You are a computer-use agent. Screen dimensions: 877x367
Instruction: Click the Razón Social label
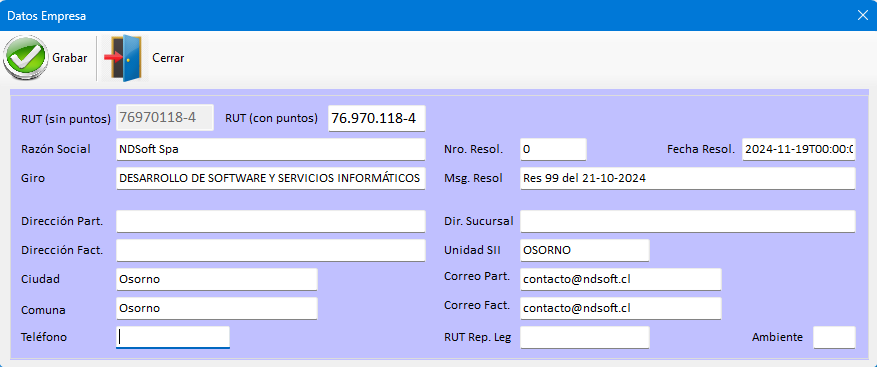click(x=56, y=149)
